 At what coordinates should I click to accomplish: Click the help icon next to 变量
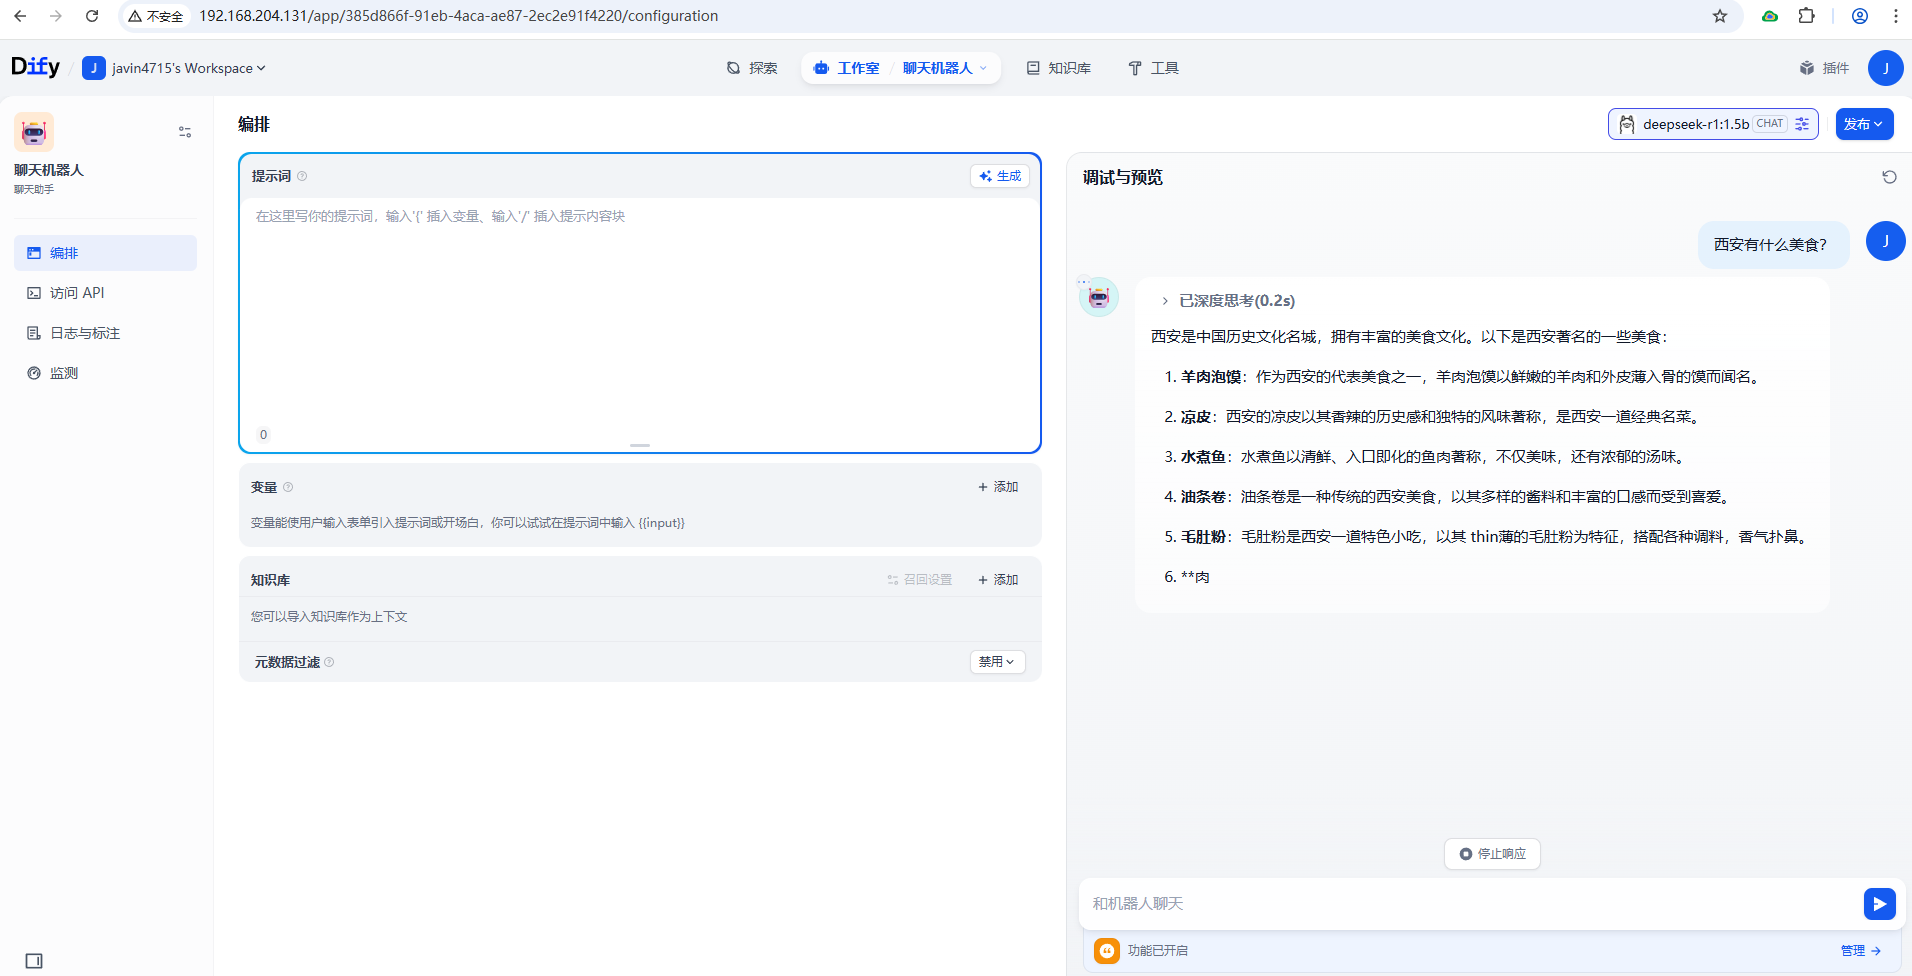pos(288,487)
